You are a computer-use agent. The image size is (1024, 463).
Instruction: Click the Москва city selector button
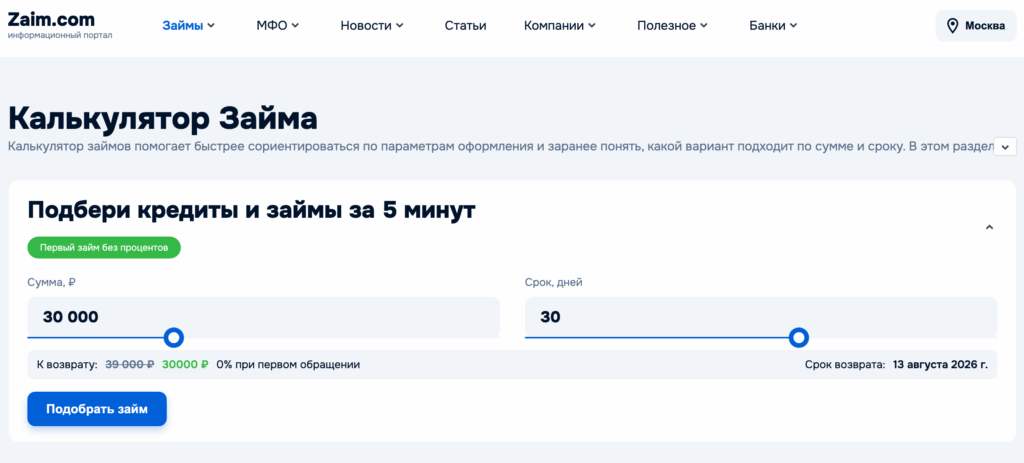click(x=976, y=26)
